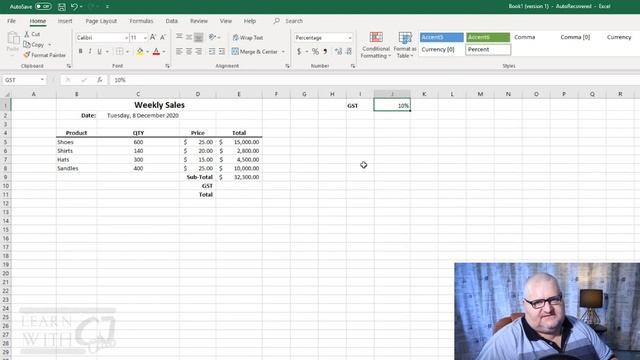Toggle the Bottom Align button

198,37
